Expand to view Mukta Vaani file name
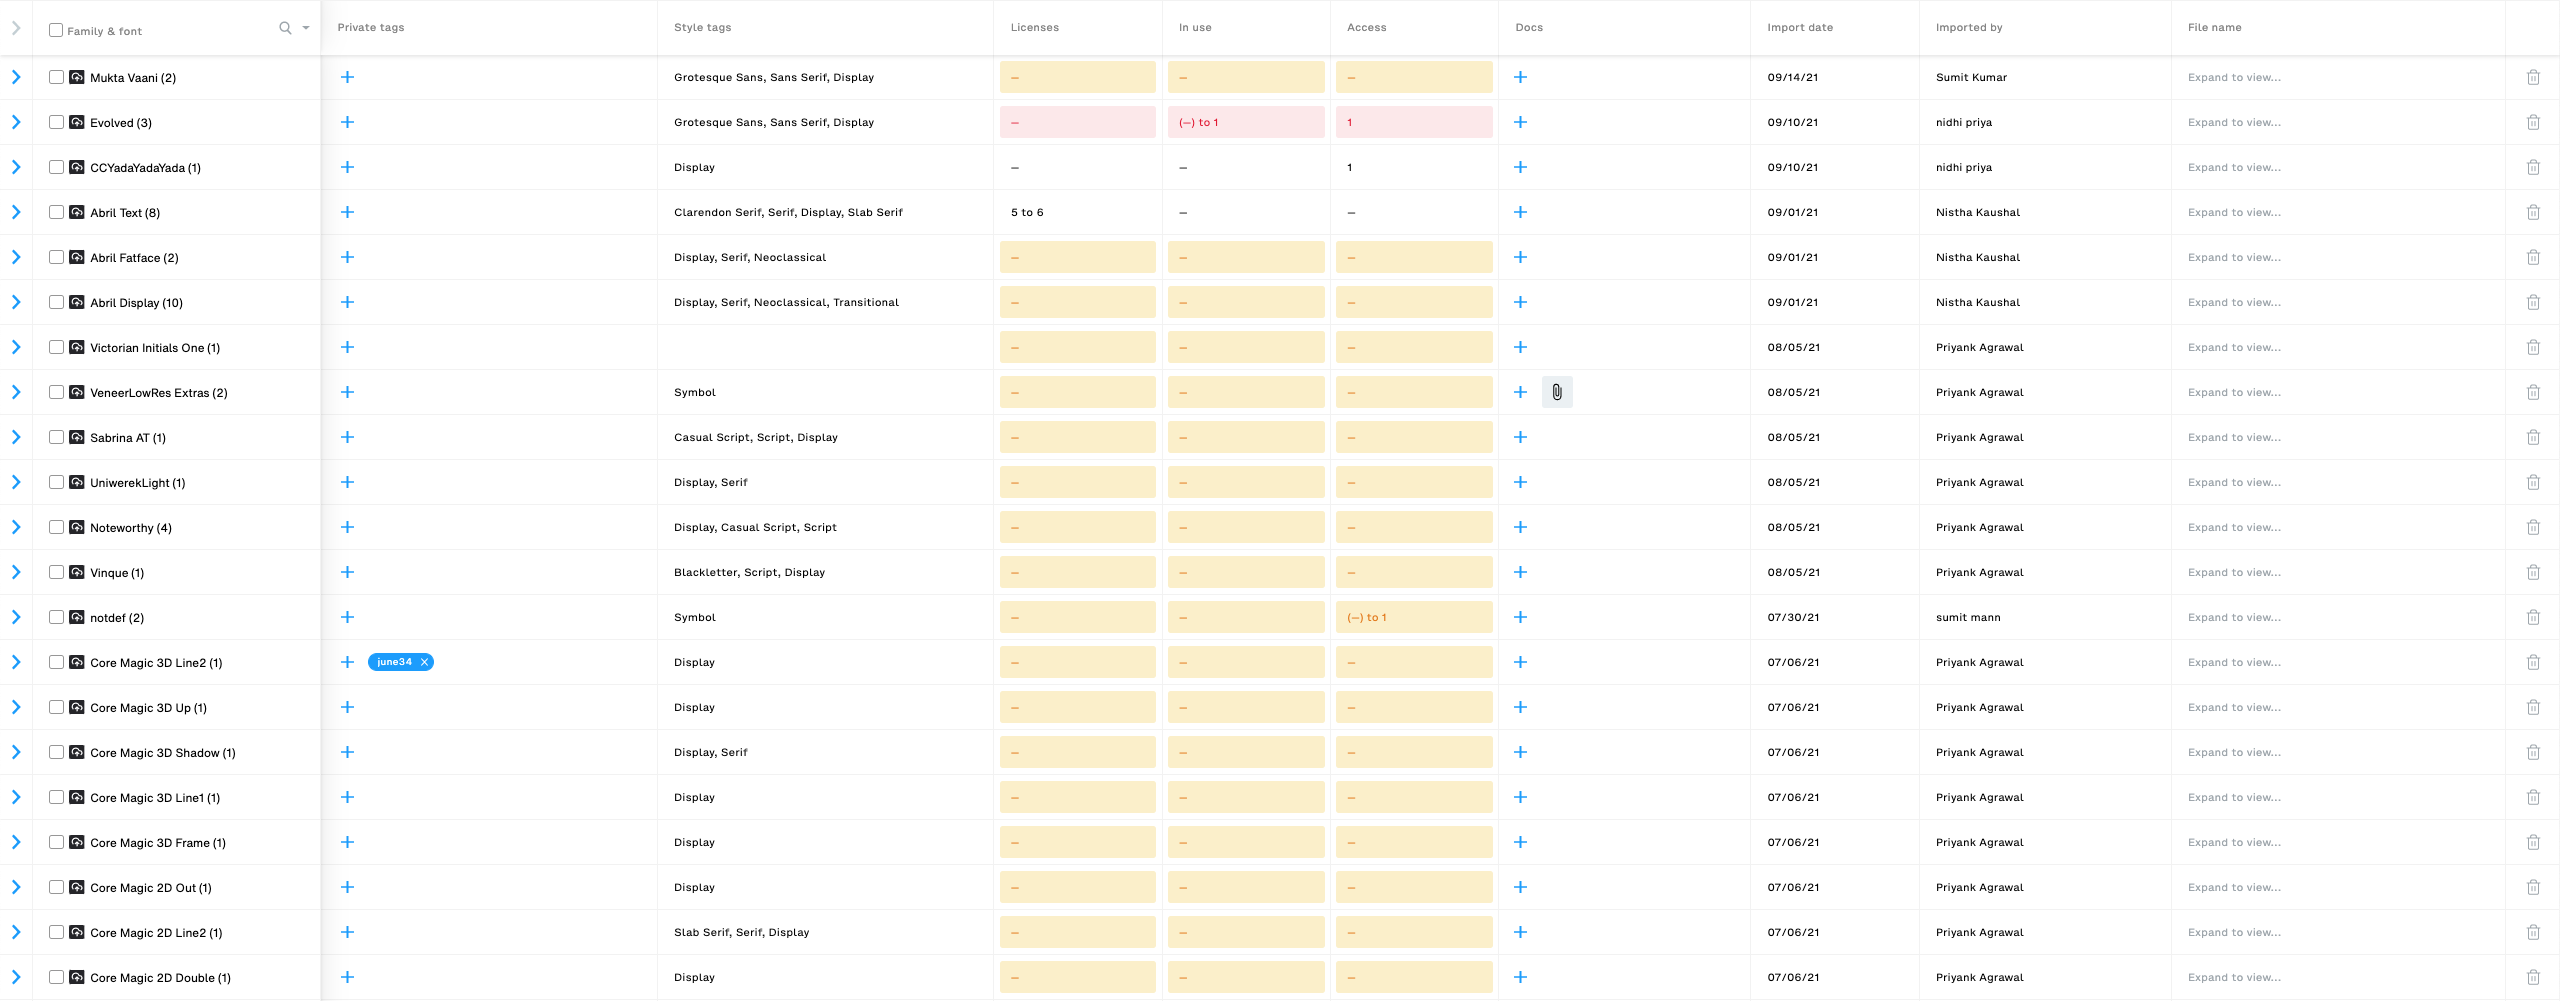This screenshot has width=2560, height=1001. (x=2234, y=77)
